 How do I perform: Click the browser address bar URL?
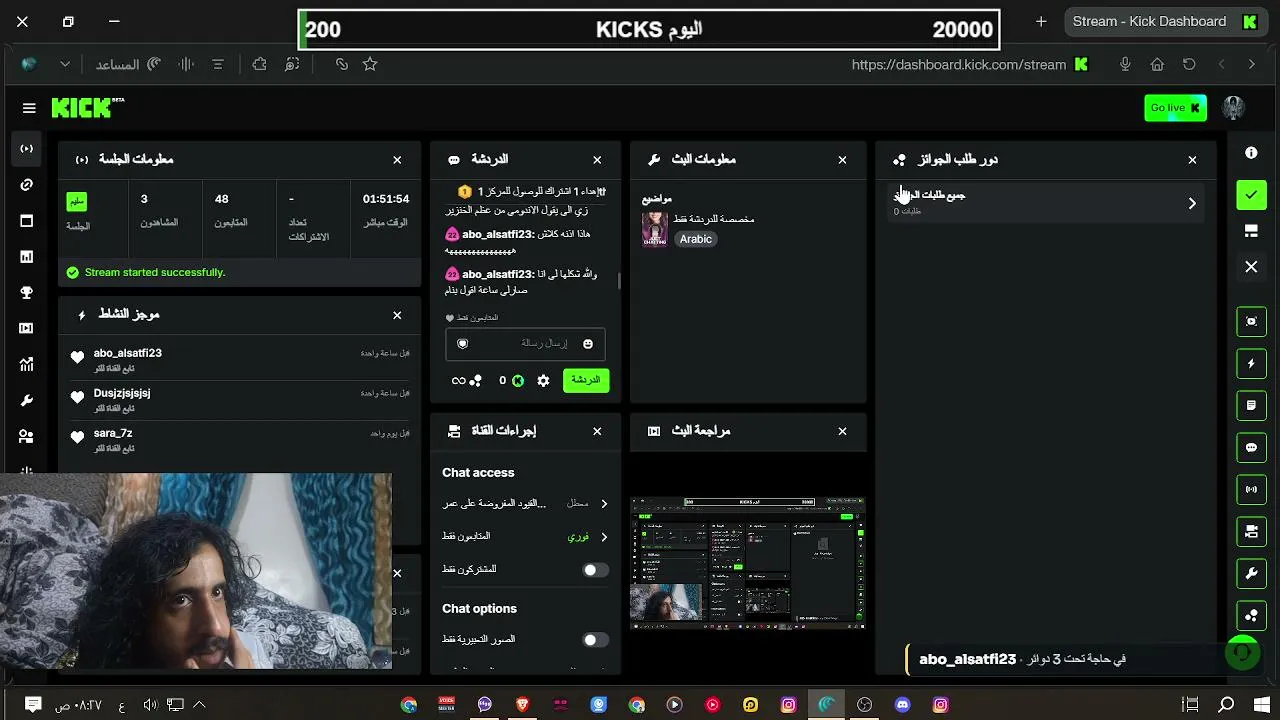click(x=958, y=64)
